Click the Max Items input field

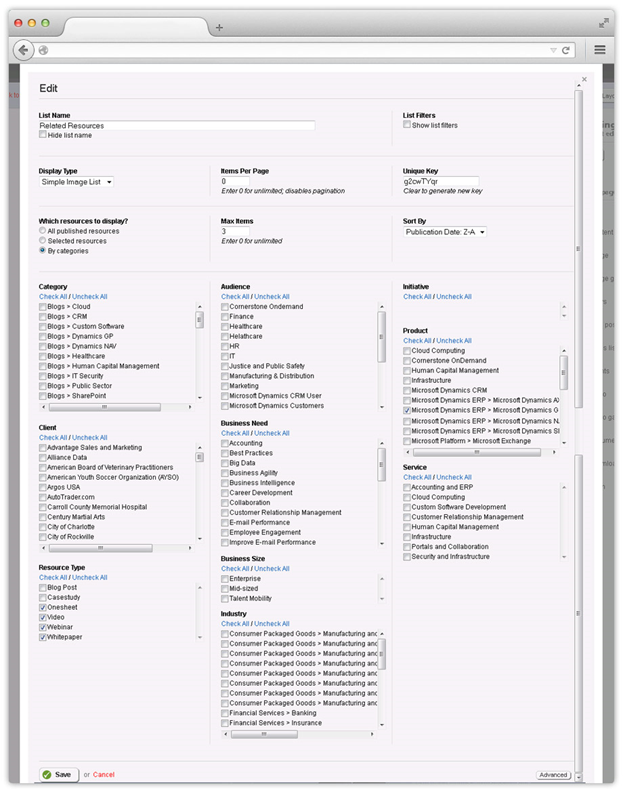pos(235,231)
